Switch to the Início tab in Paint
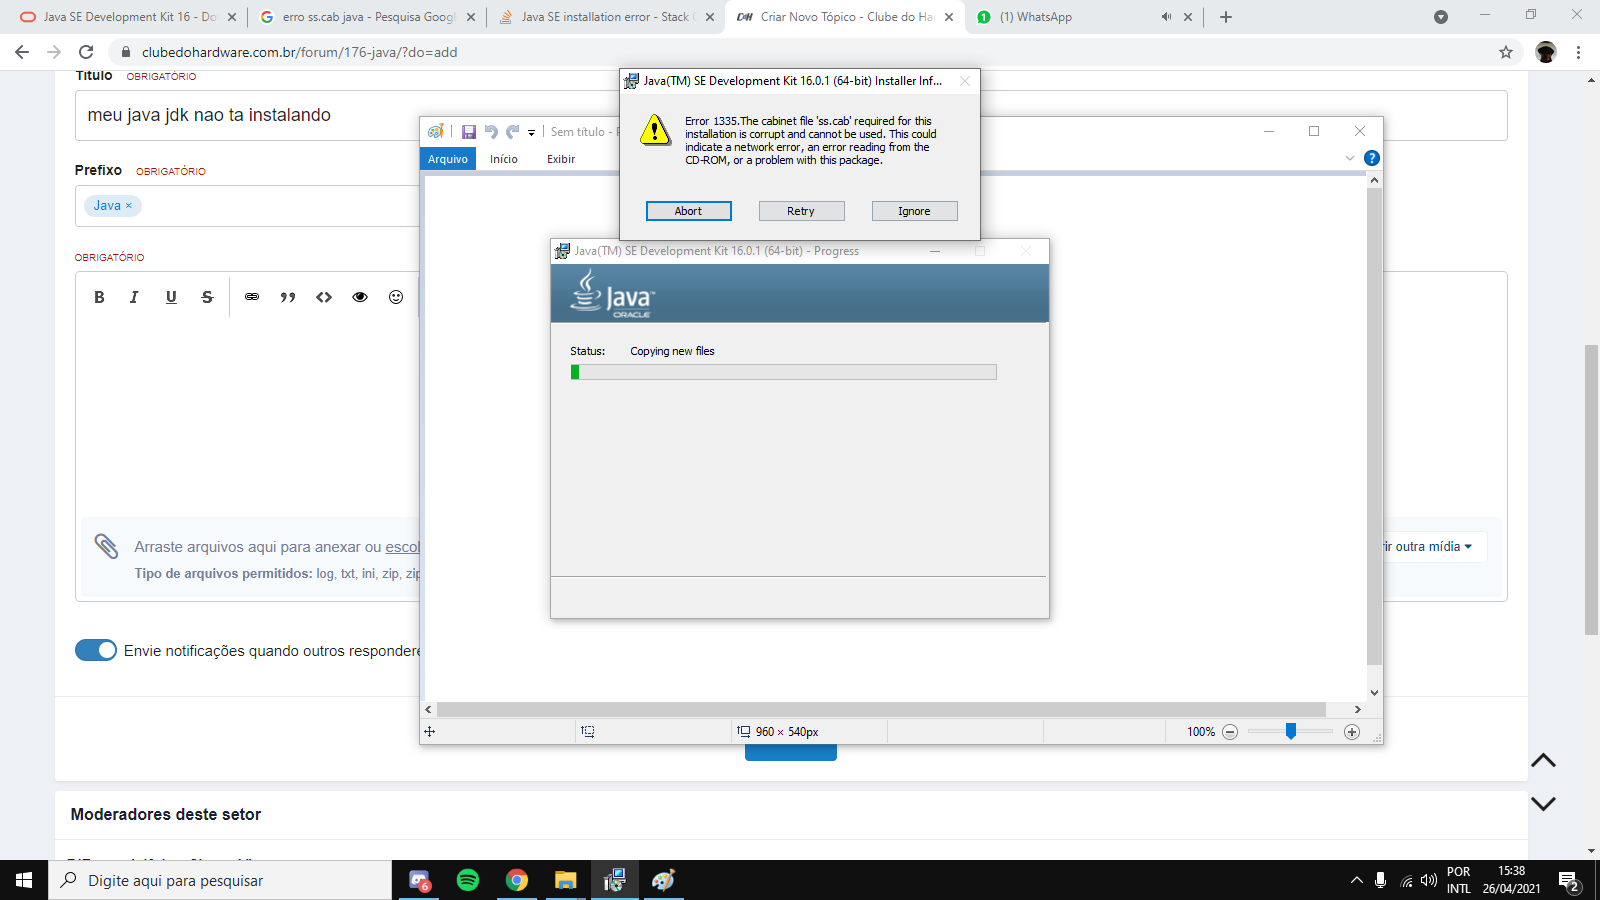This screenshot has width=1600, height=900. (504, 159)
